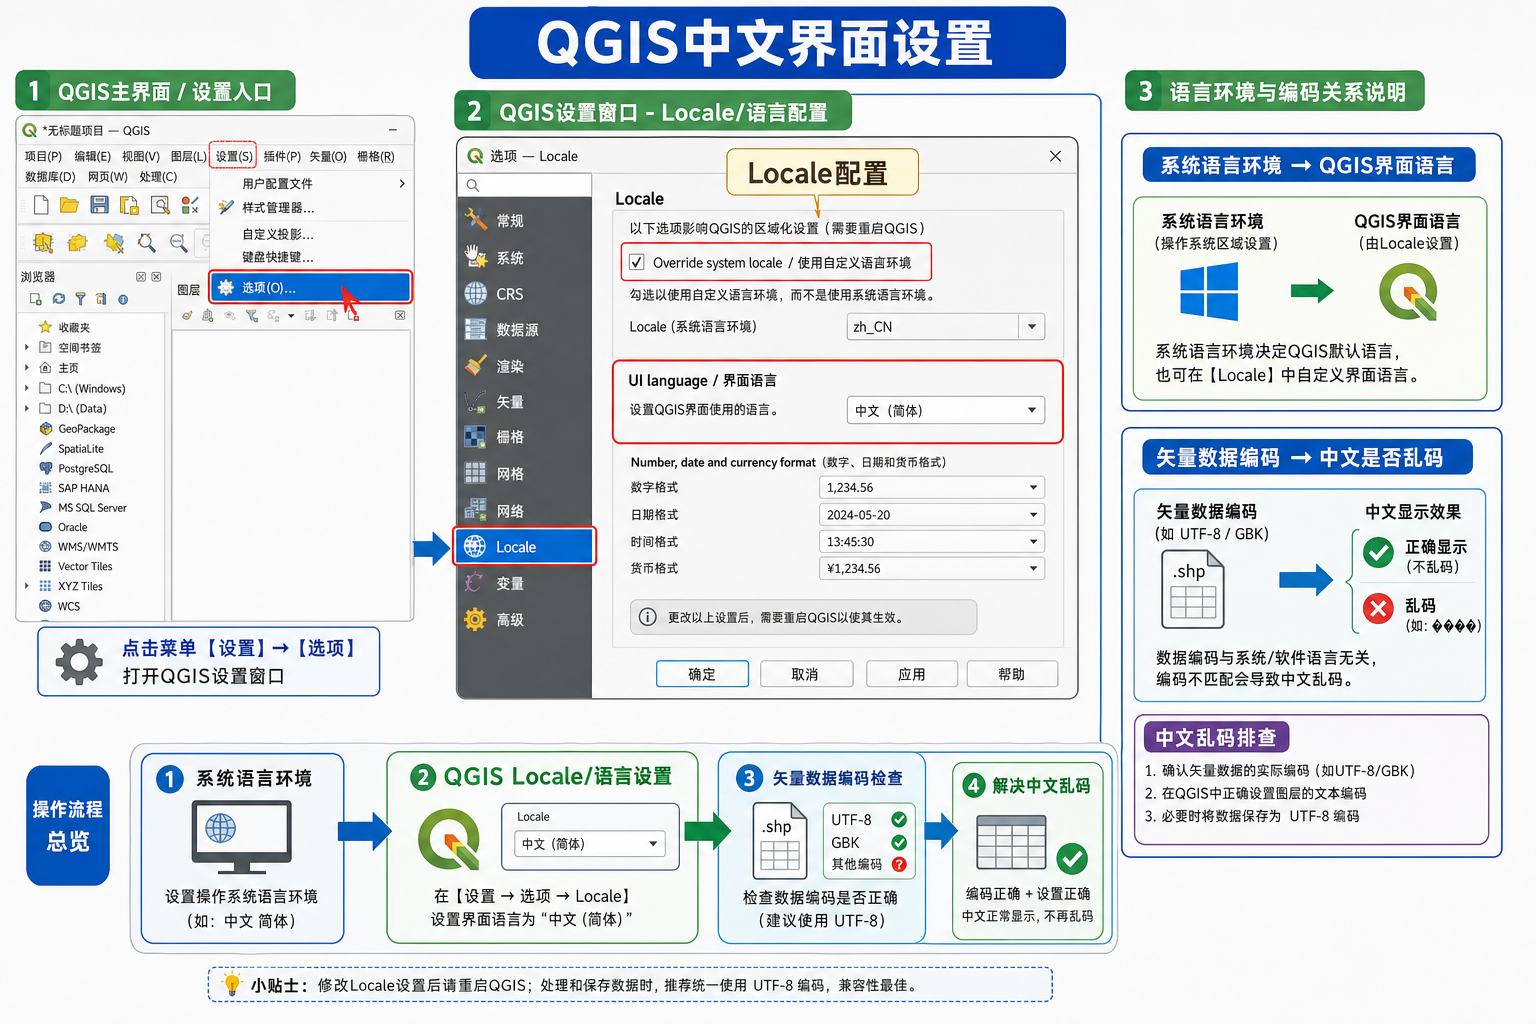Click the Browser panel filter funnel icon
This screenshot has width=1536, height=1024.
coord(80,299)
